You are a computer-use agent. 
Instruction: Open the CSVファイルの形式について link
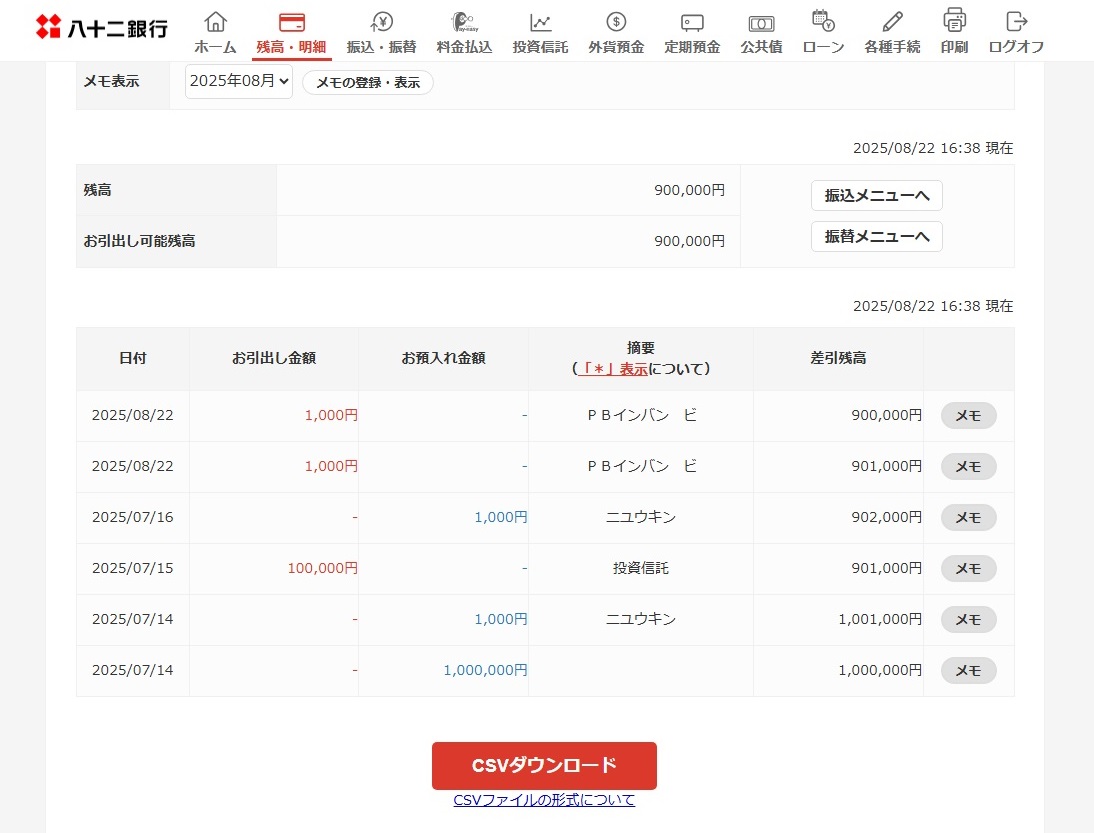pos(544,800)
